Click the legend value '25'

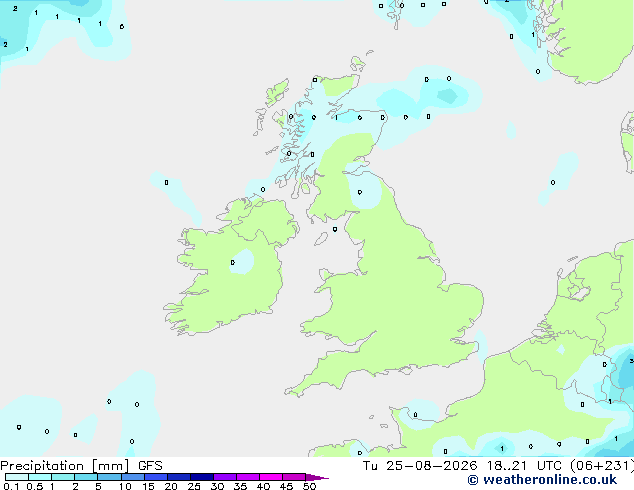click(194, 486)
